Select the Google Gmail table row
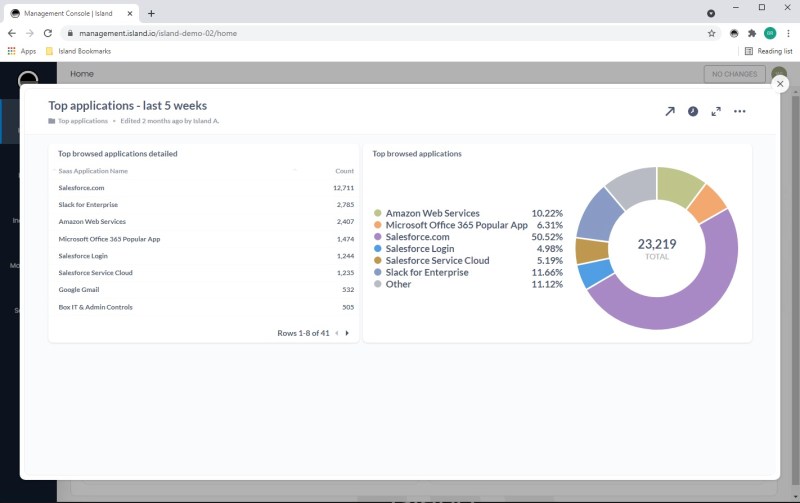The height and width of the screenshot is (503, 800). [x=206, y=289]
